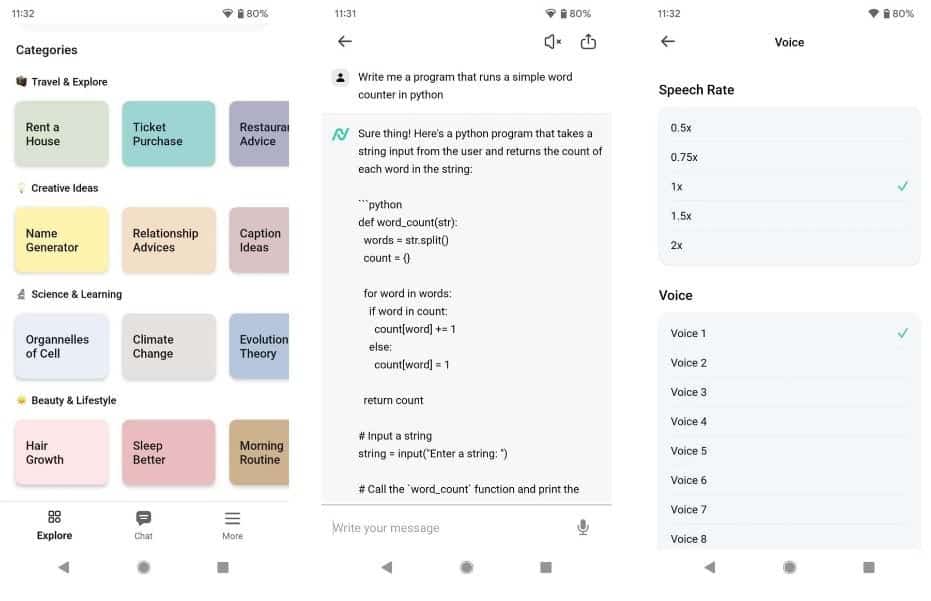This screenshot has width=931, height=601.
Task: Go back using the chat screen arrow
Action: point(345,42)
